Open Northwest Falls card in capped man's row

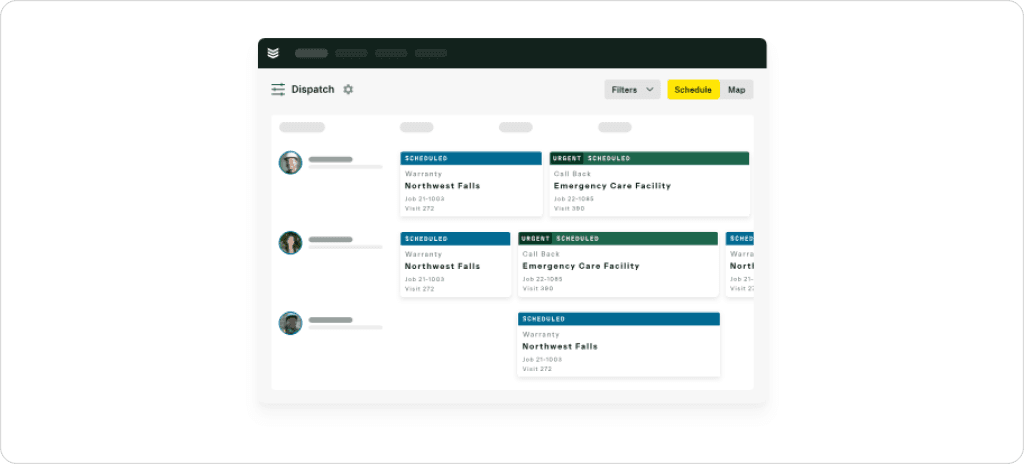[618, 344]
